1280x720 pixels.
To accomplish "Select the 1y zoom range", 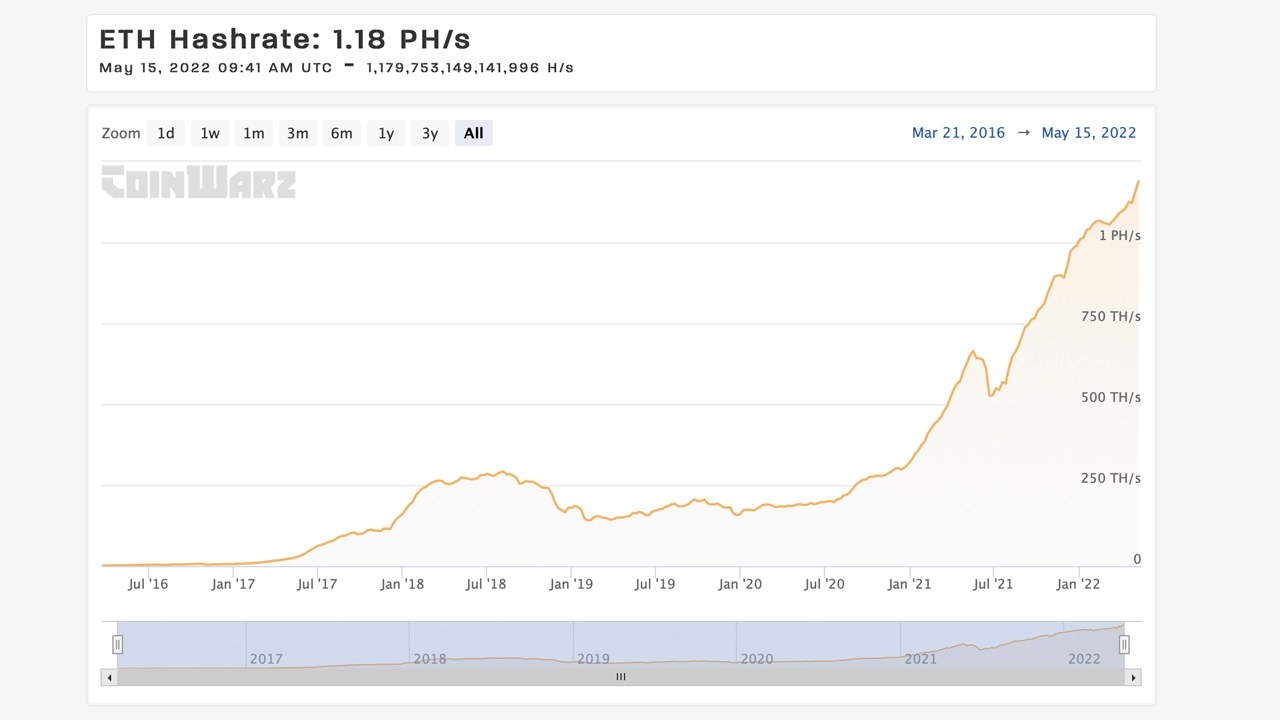I will (x=386, y=133).
